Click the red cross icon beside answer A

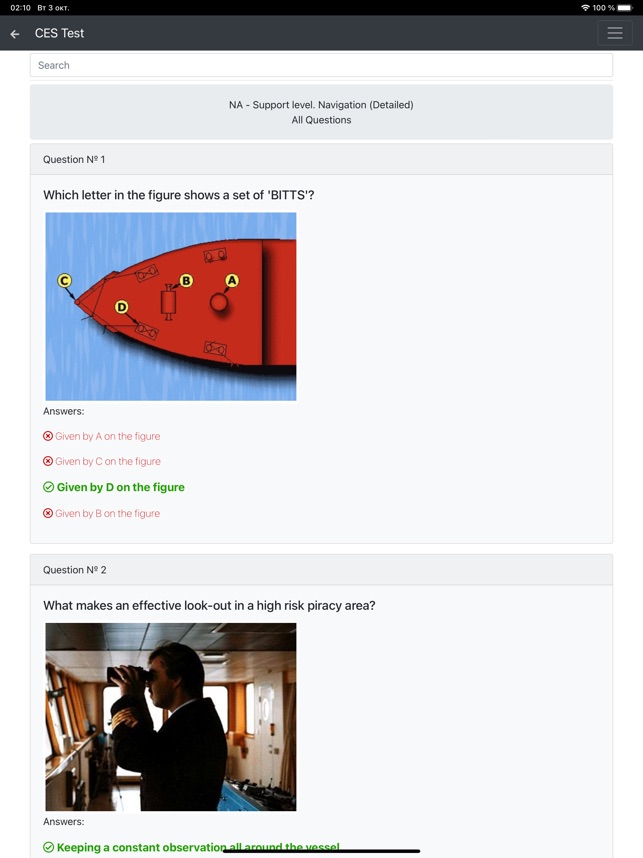pos(48,436)
